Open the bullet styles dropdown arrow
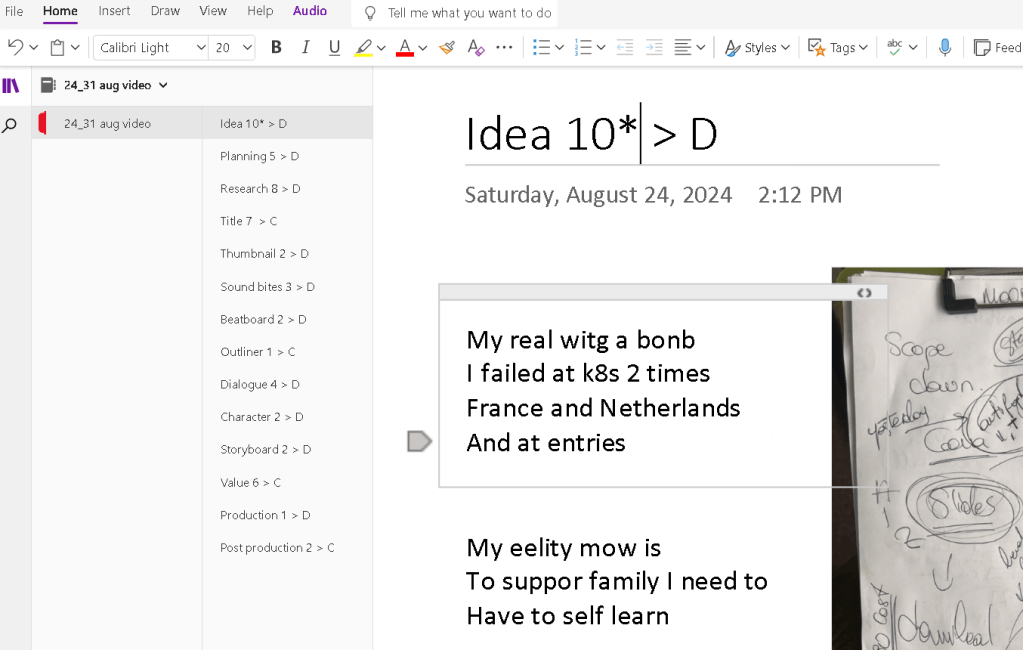The width and height of the screenshot is (1023, 650). point(559,48)
